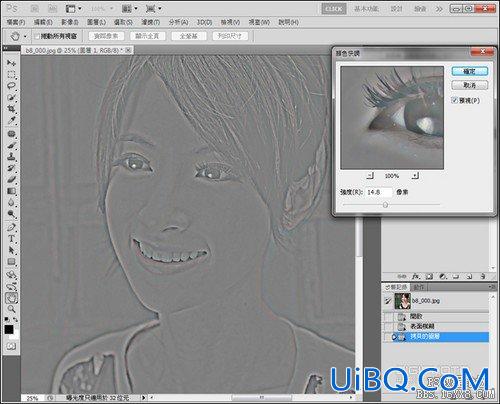
Task: Open the status bar info arrow menu
Action: coord(144,398)
